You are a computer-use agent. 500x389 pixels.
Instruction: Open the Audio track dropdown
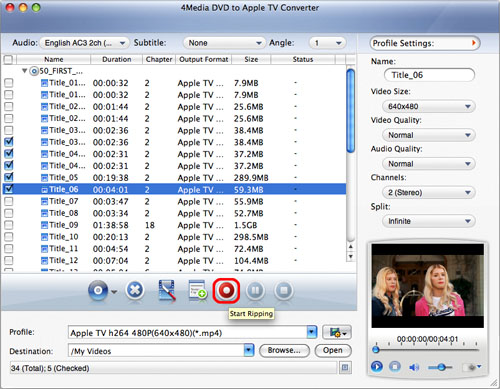click(x=84, y=43)
